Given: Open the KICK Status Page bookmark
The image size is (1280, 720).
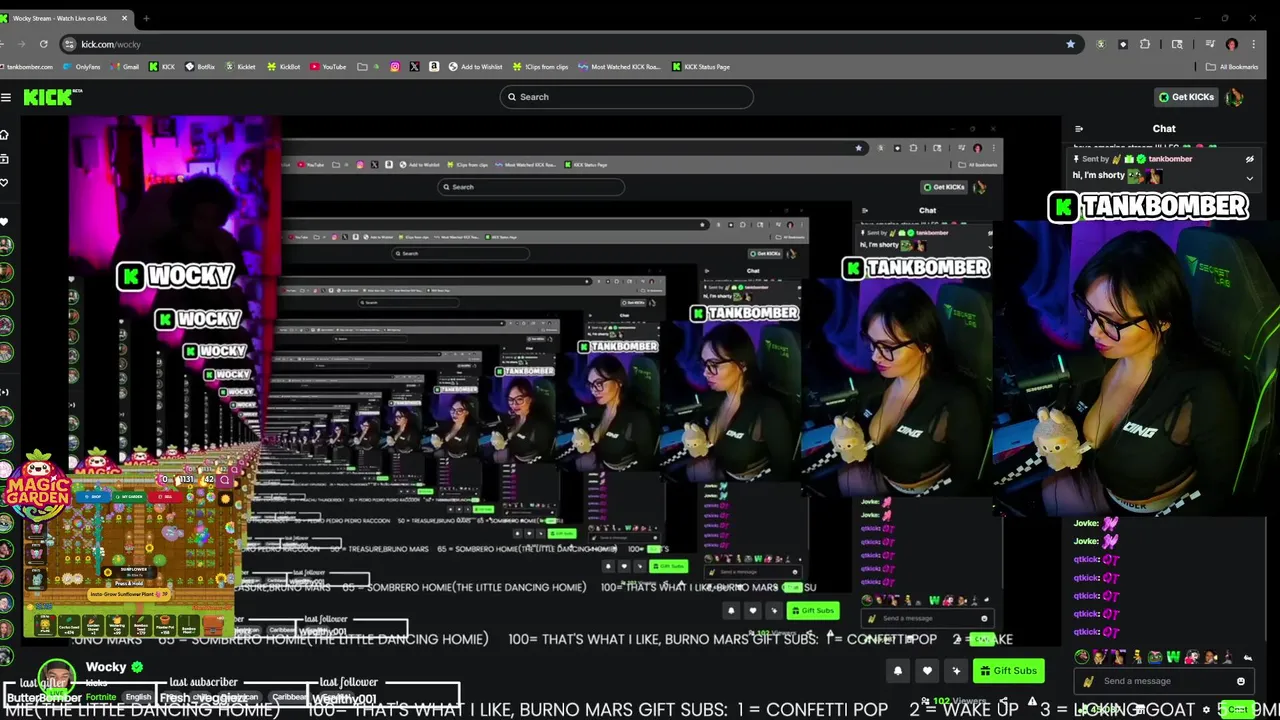Looking at the screenshot, I should tap(701, 67).
